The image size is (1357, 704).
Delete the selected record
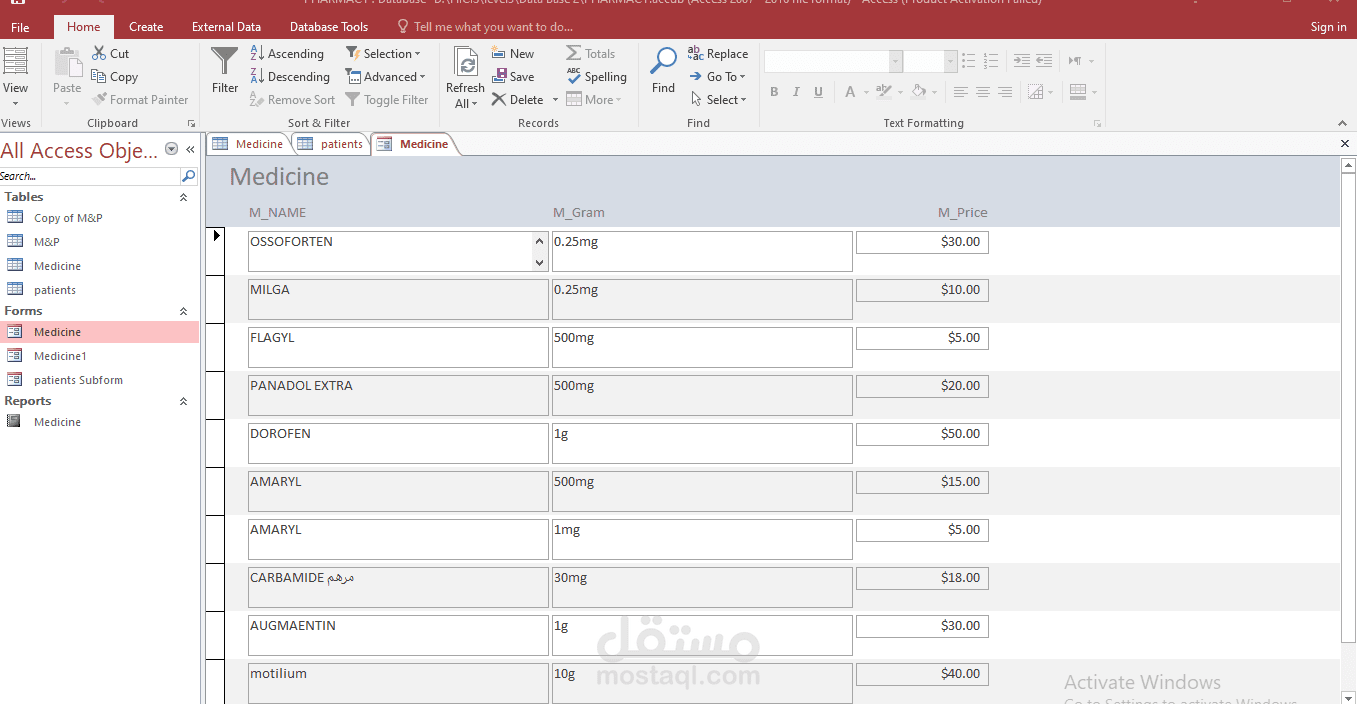tap(518, 99)
